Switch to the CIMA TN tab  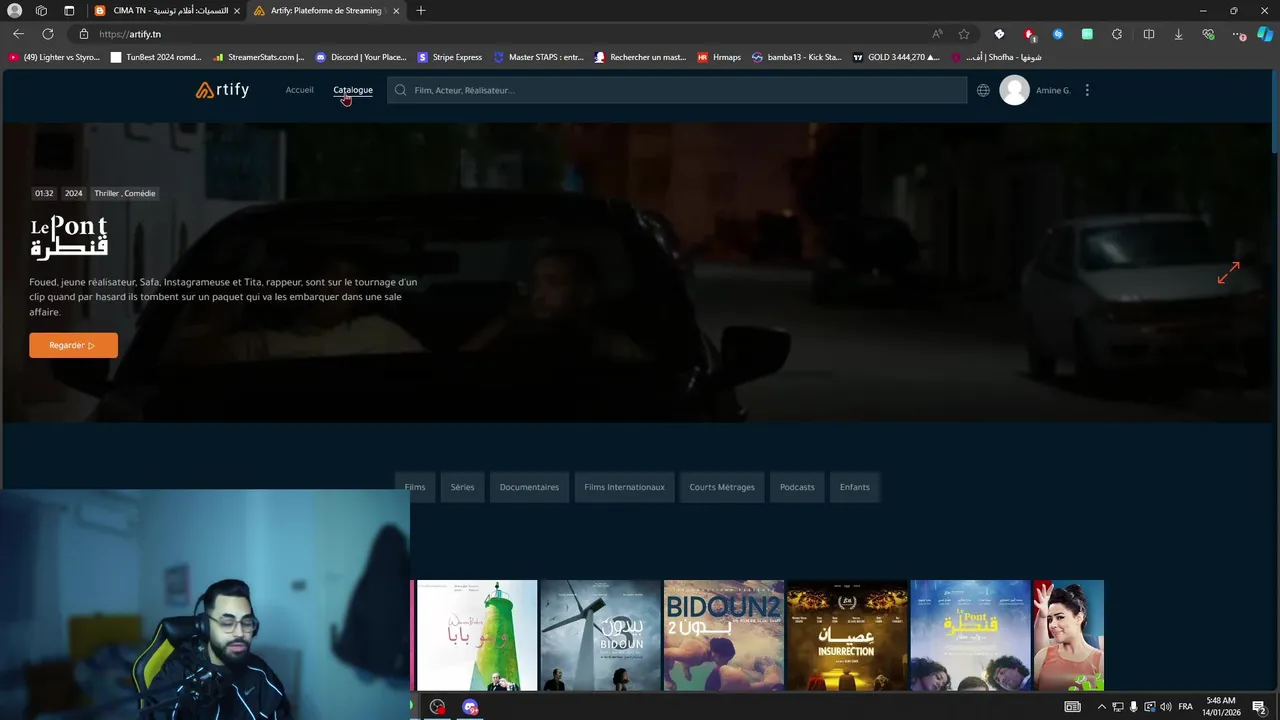165,11
